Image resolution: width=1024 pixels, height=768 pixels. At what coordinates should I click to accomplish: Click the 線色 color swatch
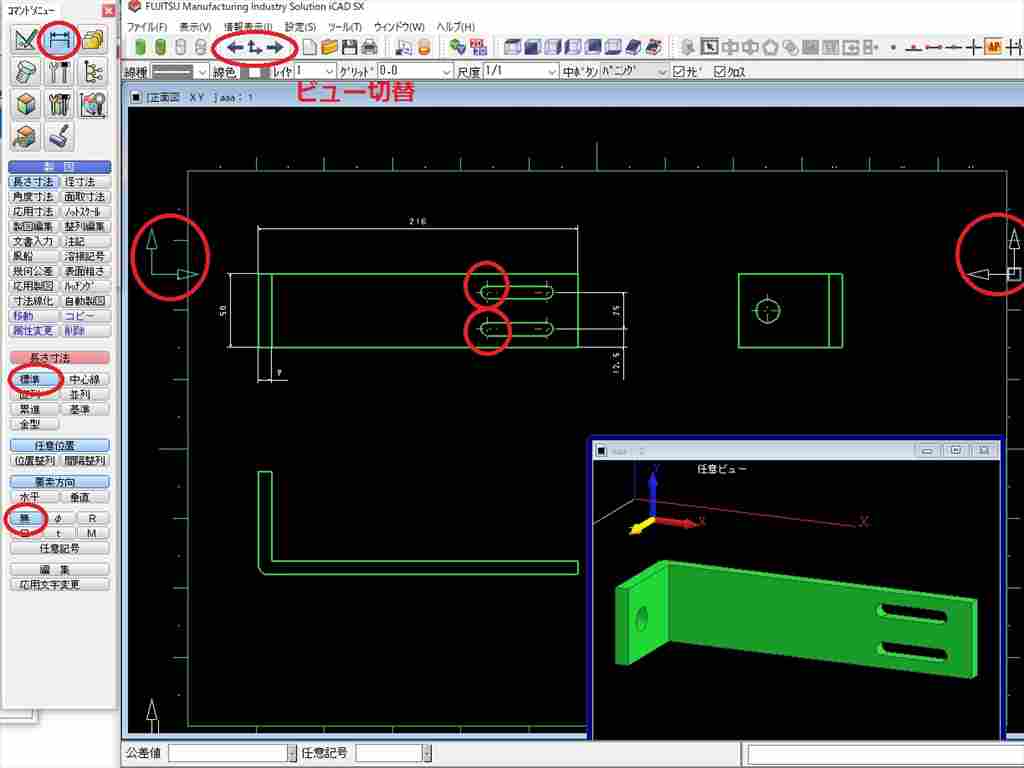pyautogui.click(x=255, y=72)
